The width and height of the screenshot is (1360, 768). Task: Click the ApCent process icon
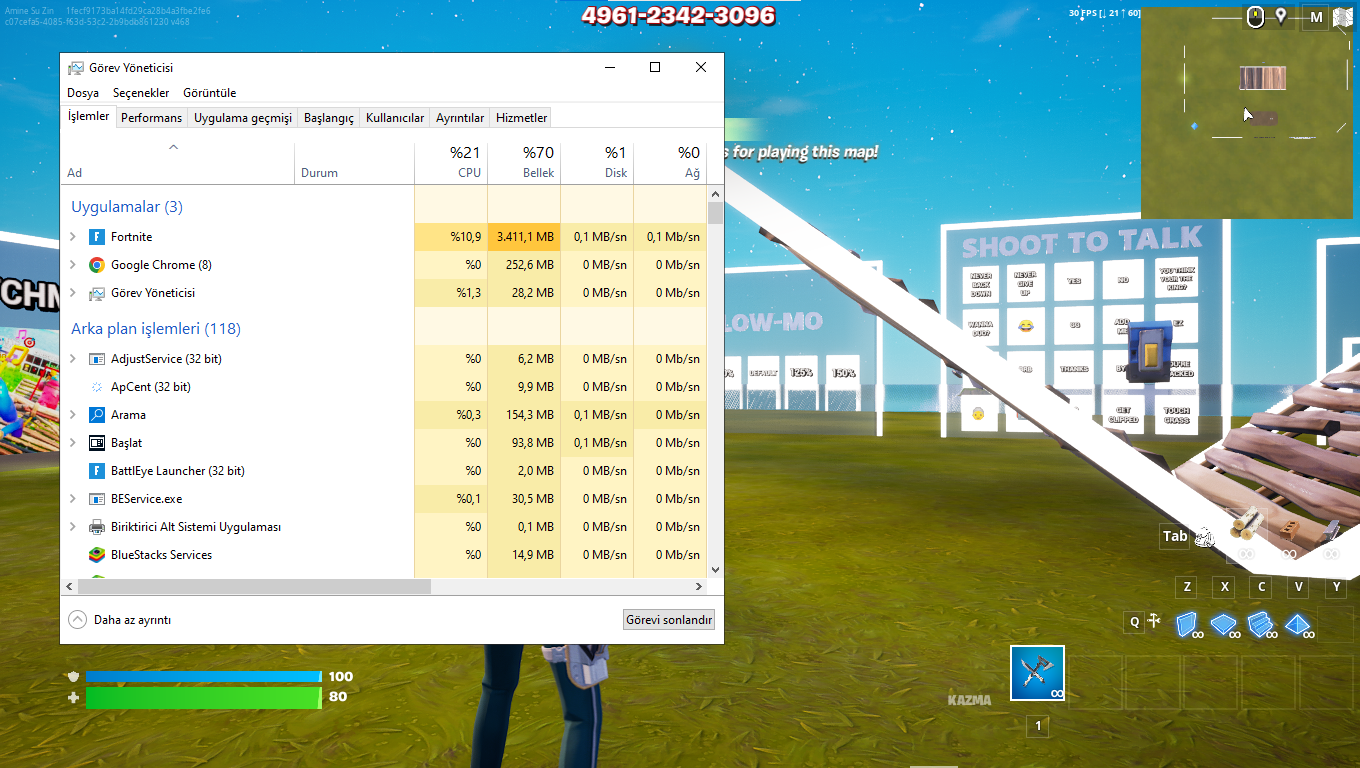click(97, 387)
